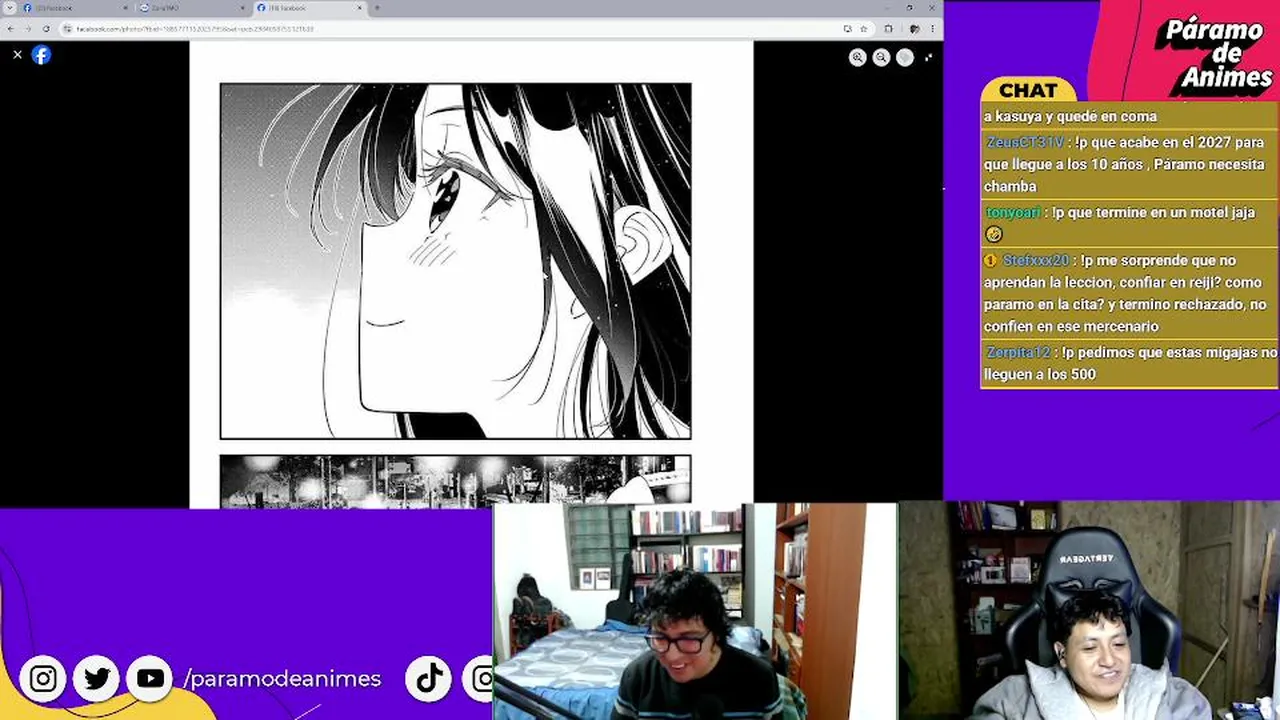Switch to the second browser tab
1280x720 pixels.
[x=190, y=8]
